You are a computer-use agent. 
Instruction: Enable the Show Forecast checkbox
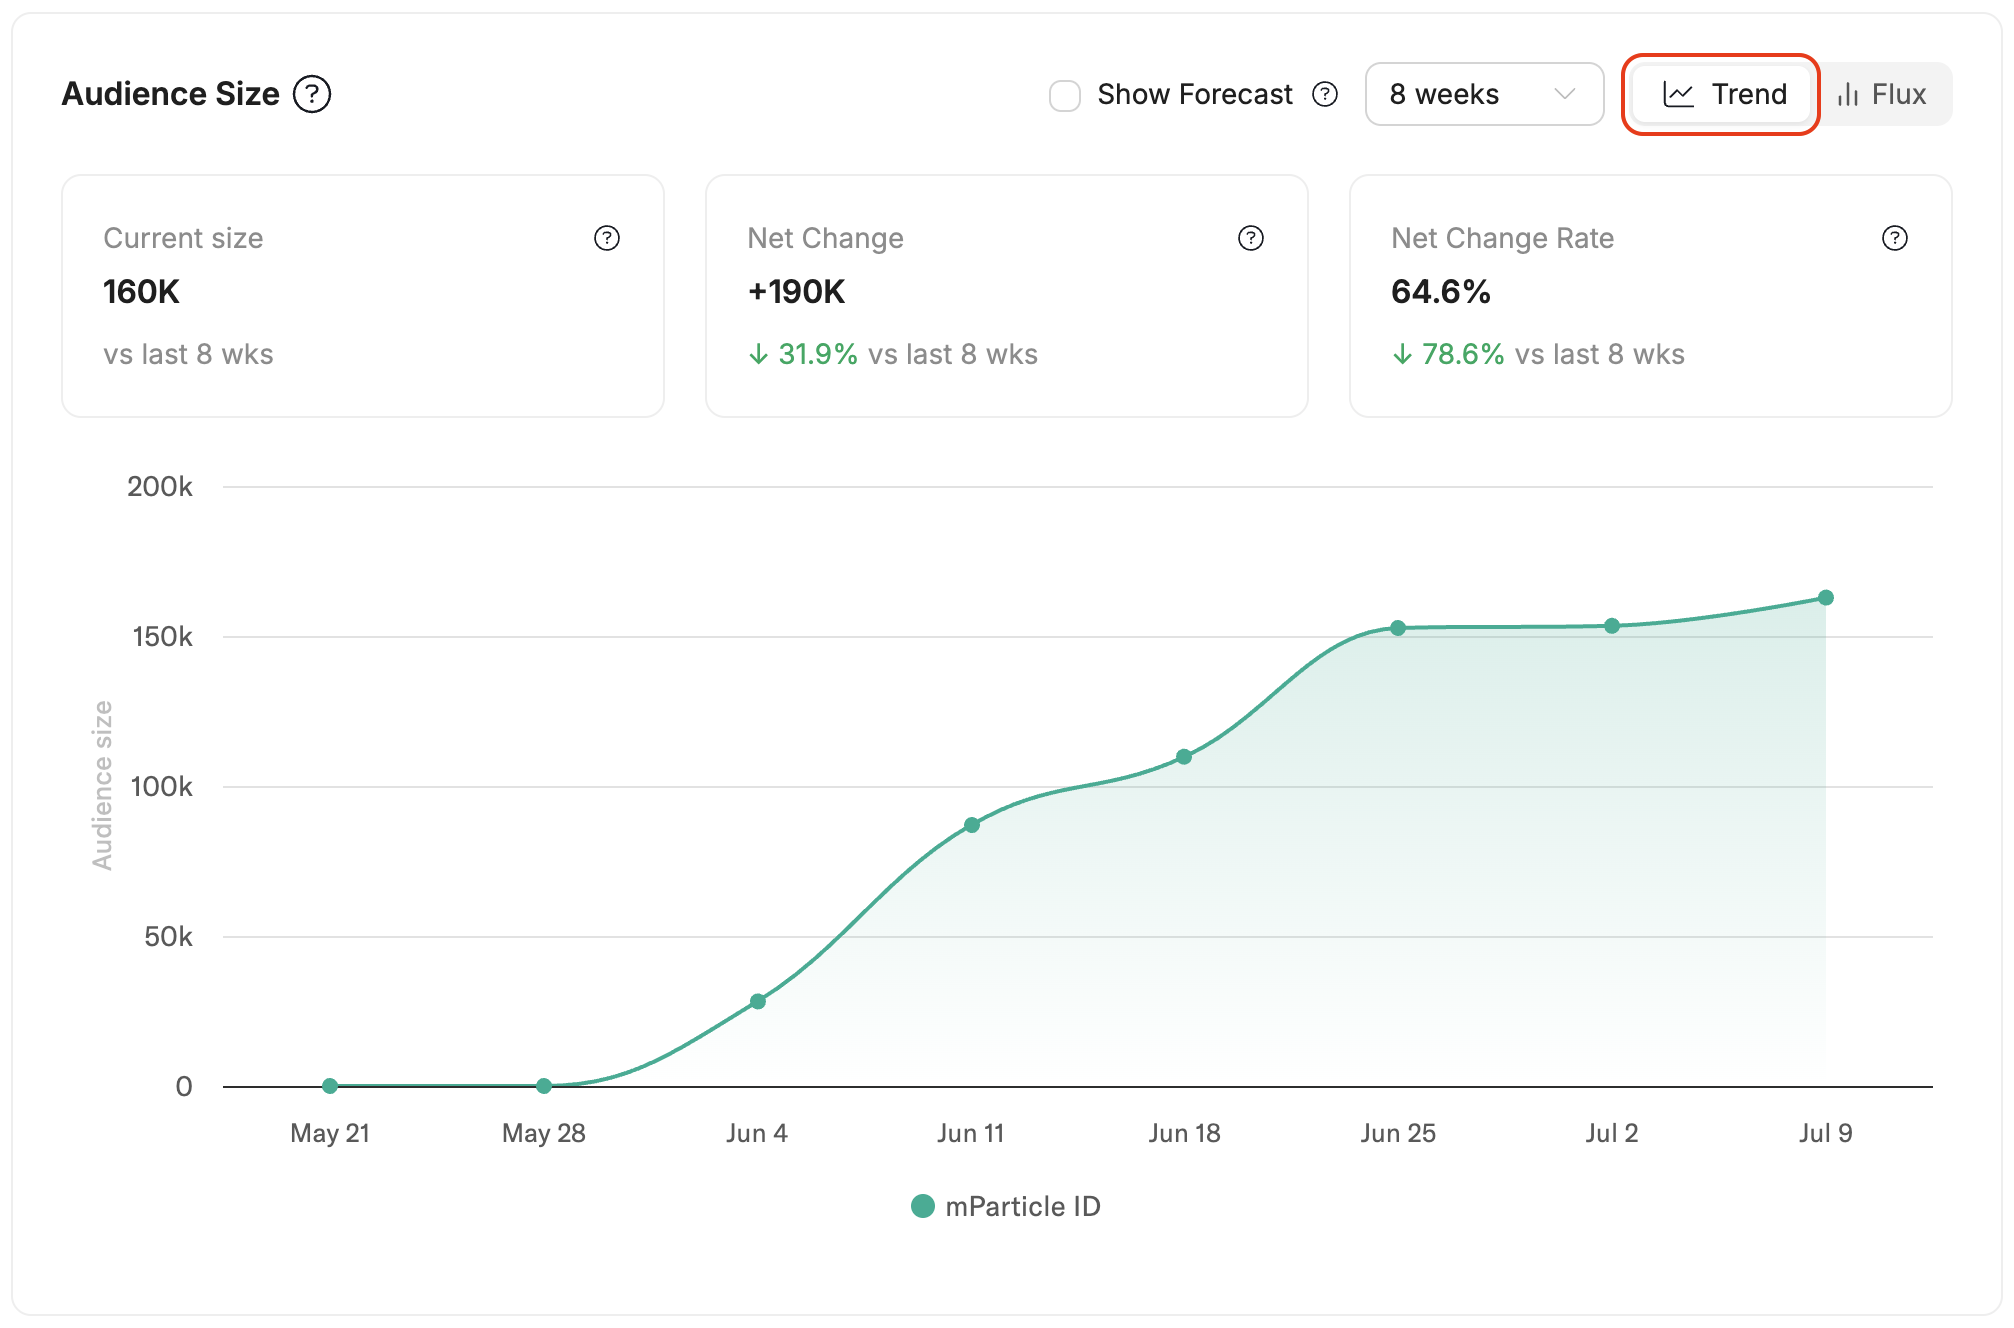click(x=1065, y=96)
